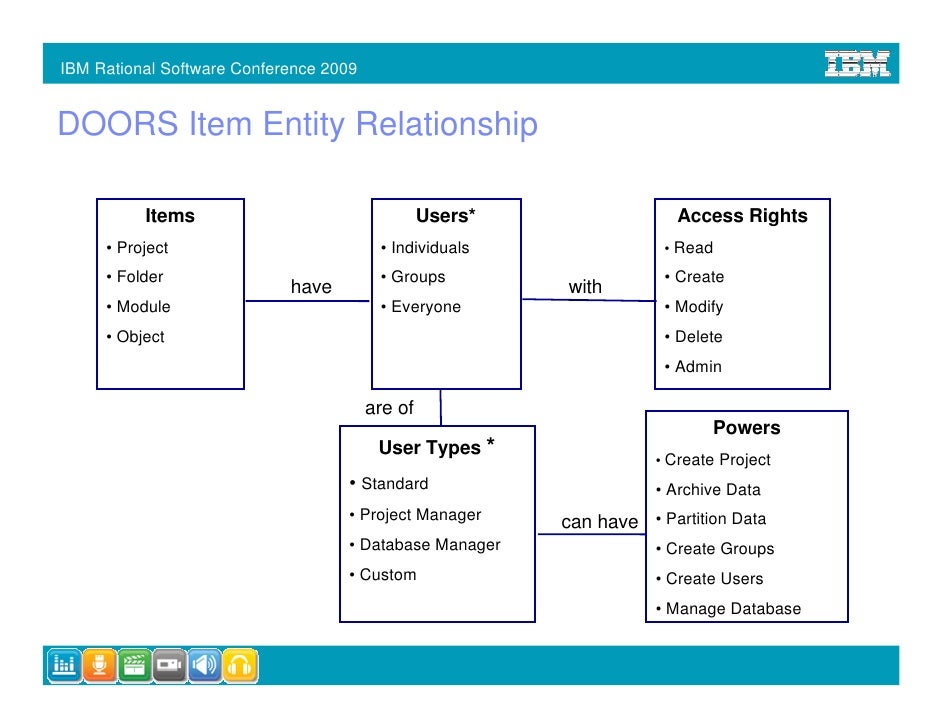Click the blue equalizer bars icon
The width and height of the screenshot is (942, 728).
(64, 666)
